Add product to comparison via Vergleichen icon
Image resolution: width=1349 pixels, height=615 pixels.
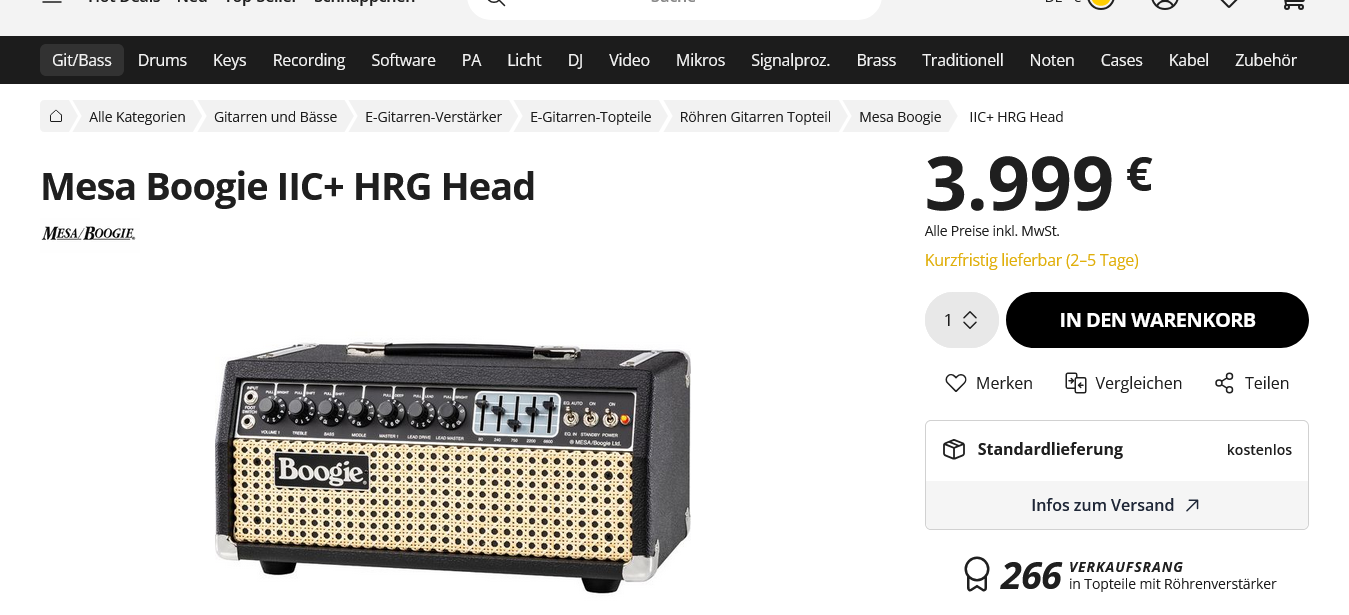tap(1076, 383)
